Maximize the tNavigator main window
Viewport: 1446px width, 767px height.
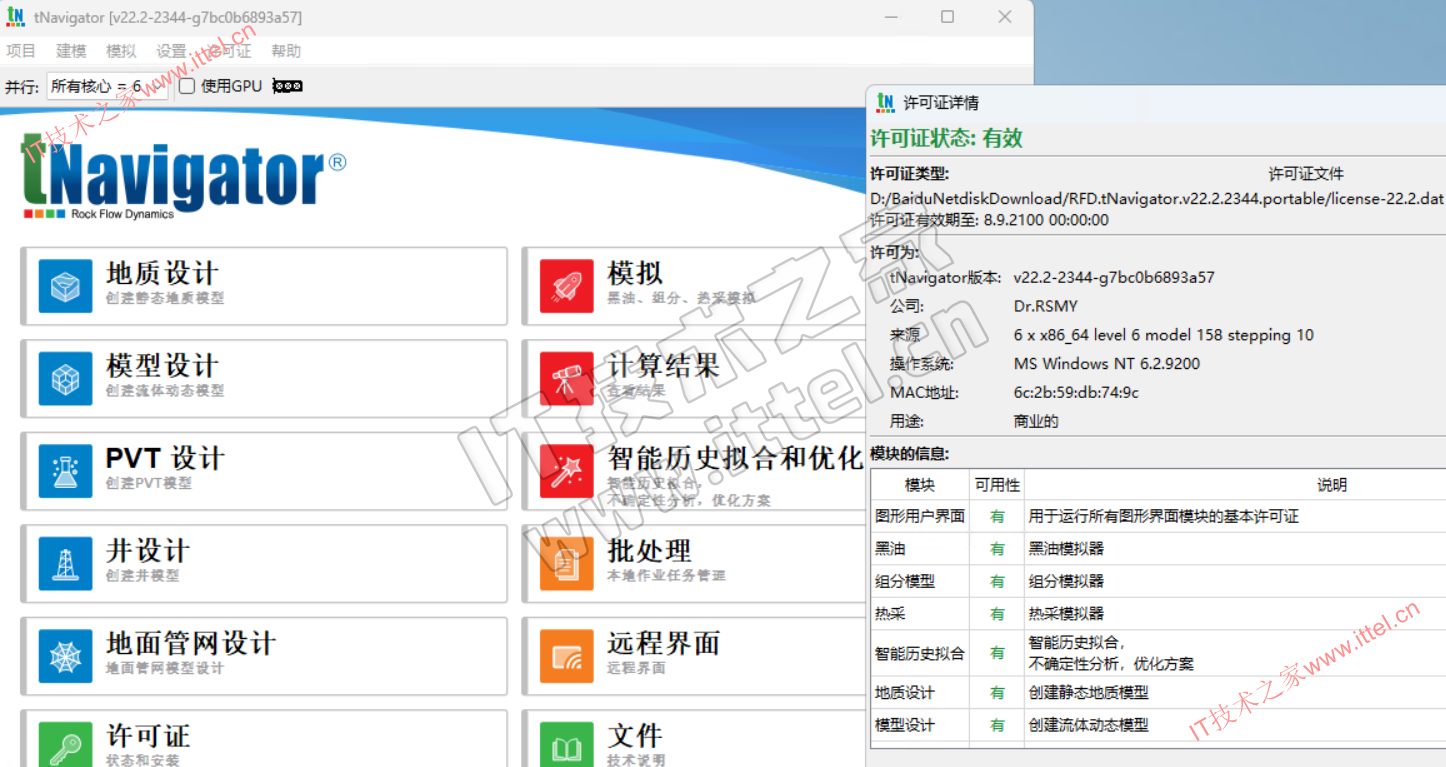947,17
